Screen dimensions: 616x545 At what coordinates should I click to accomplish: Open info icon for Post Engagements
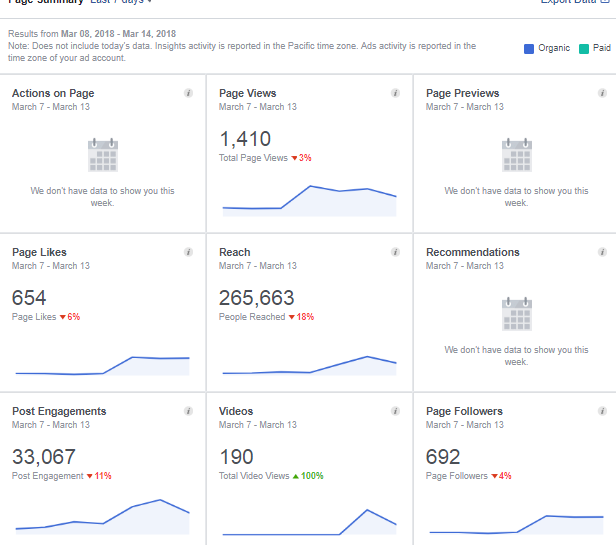coord(188,411)
